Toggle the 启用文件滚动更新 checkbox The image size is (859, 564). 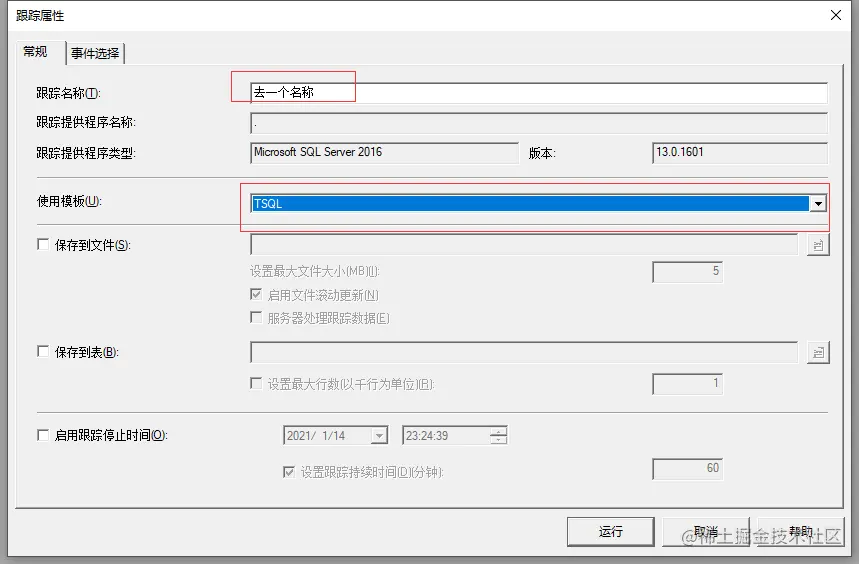[x=256, y=295]
